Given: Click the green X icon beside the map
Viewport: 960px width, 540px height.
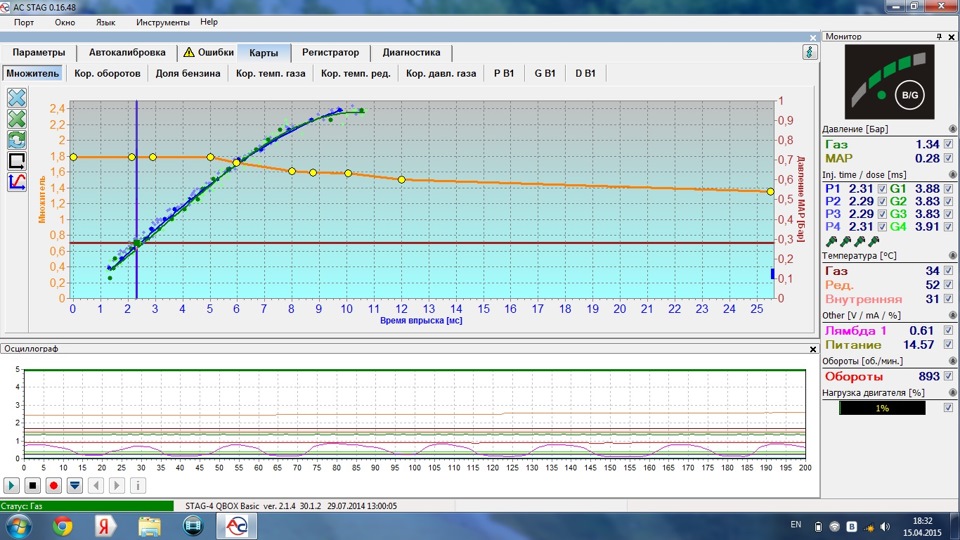Looking at the screenshot, I should (17, 119).
